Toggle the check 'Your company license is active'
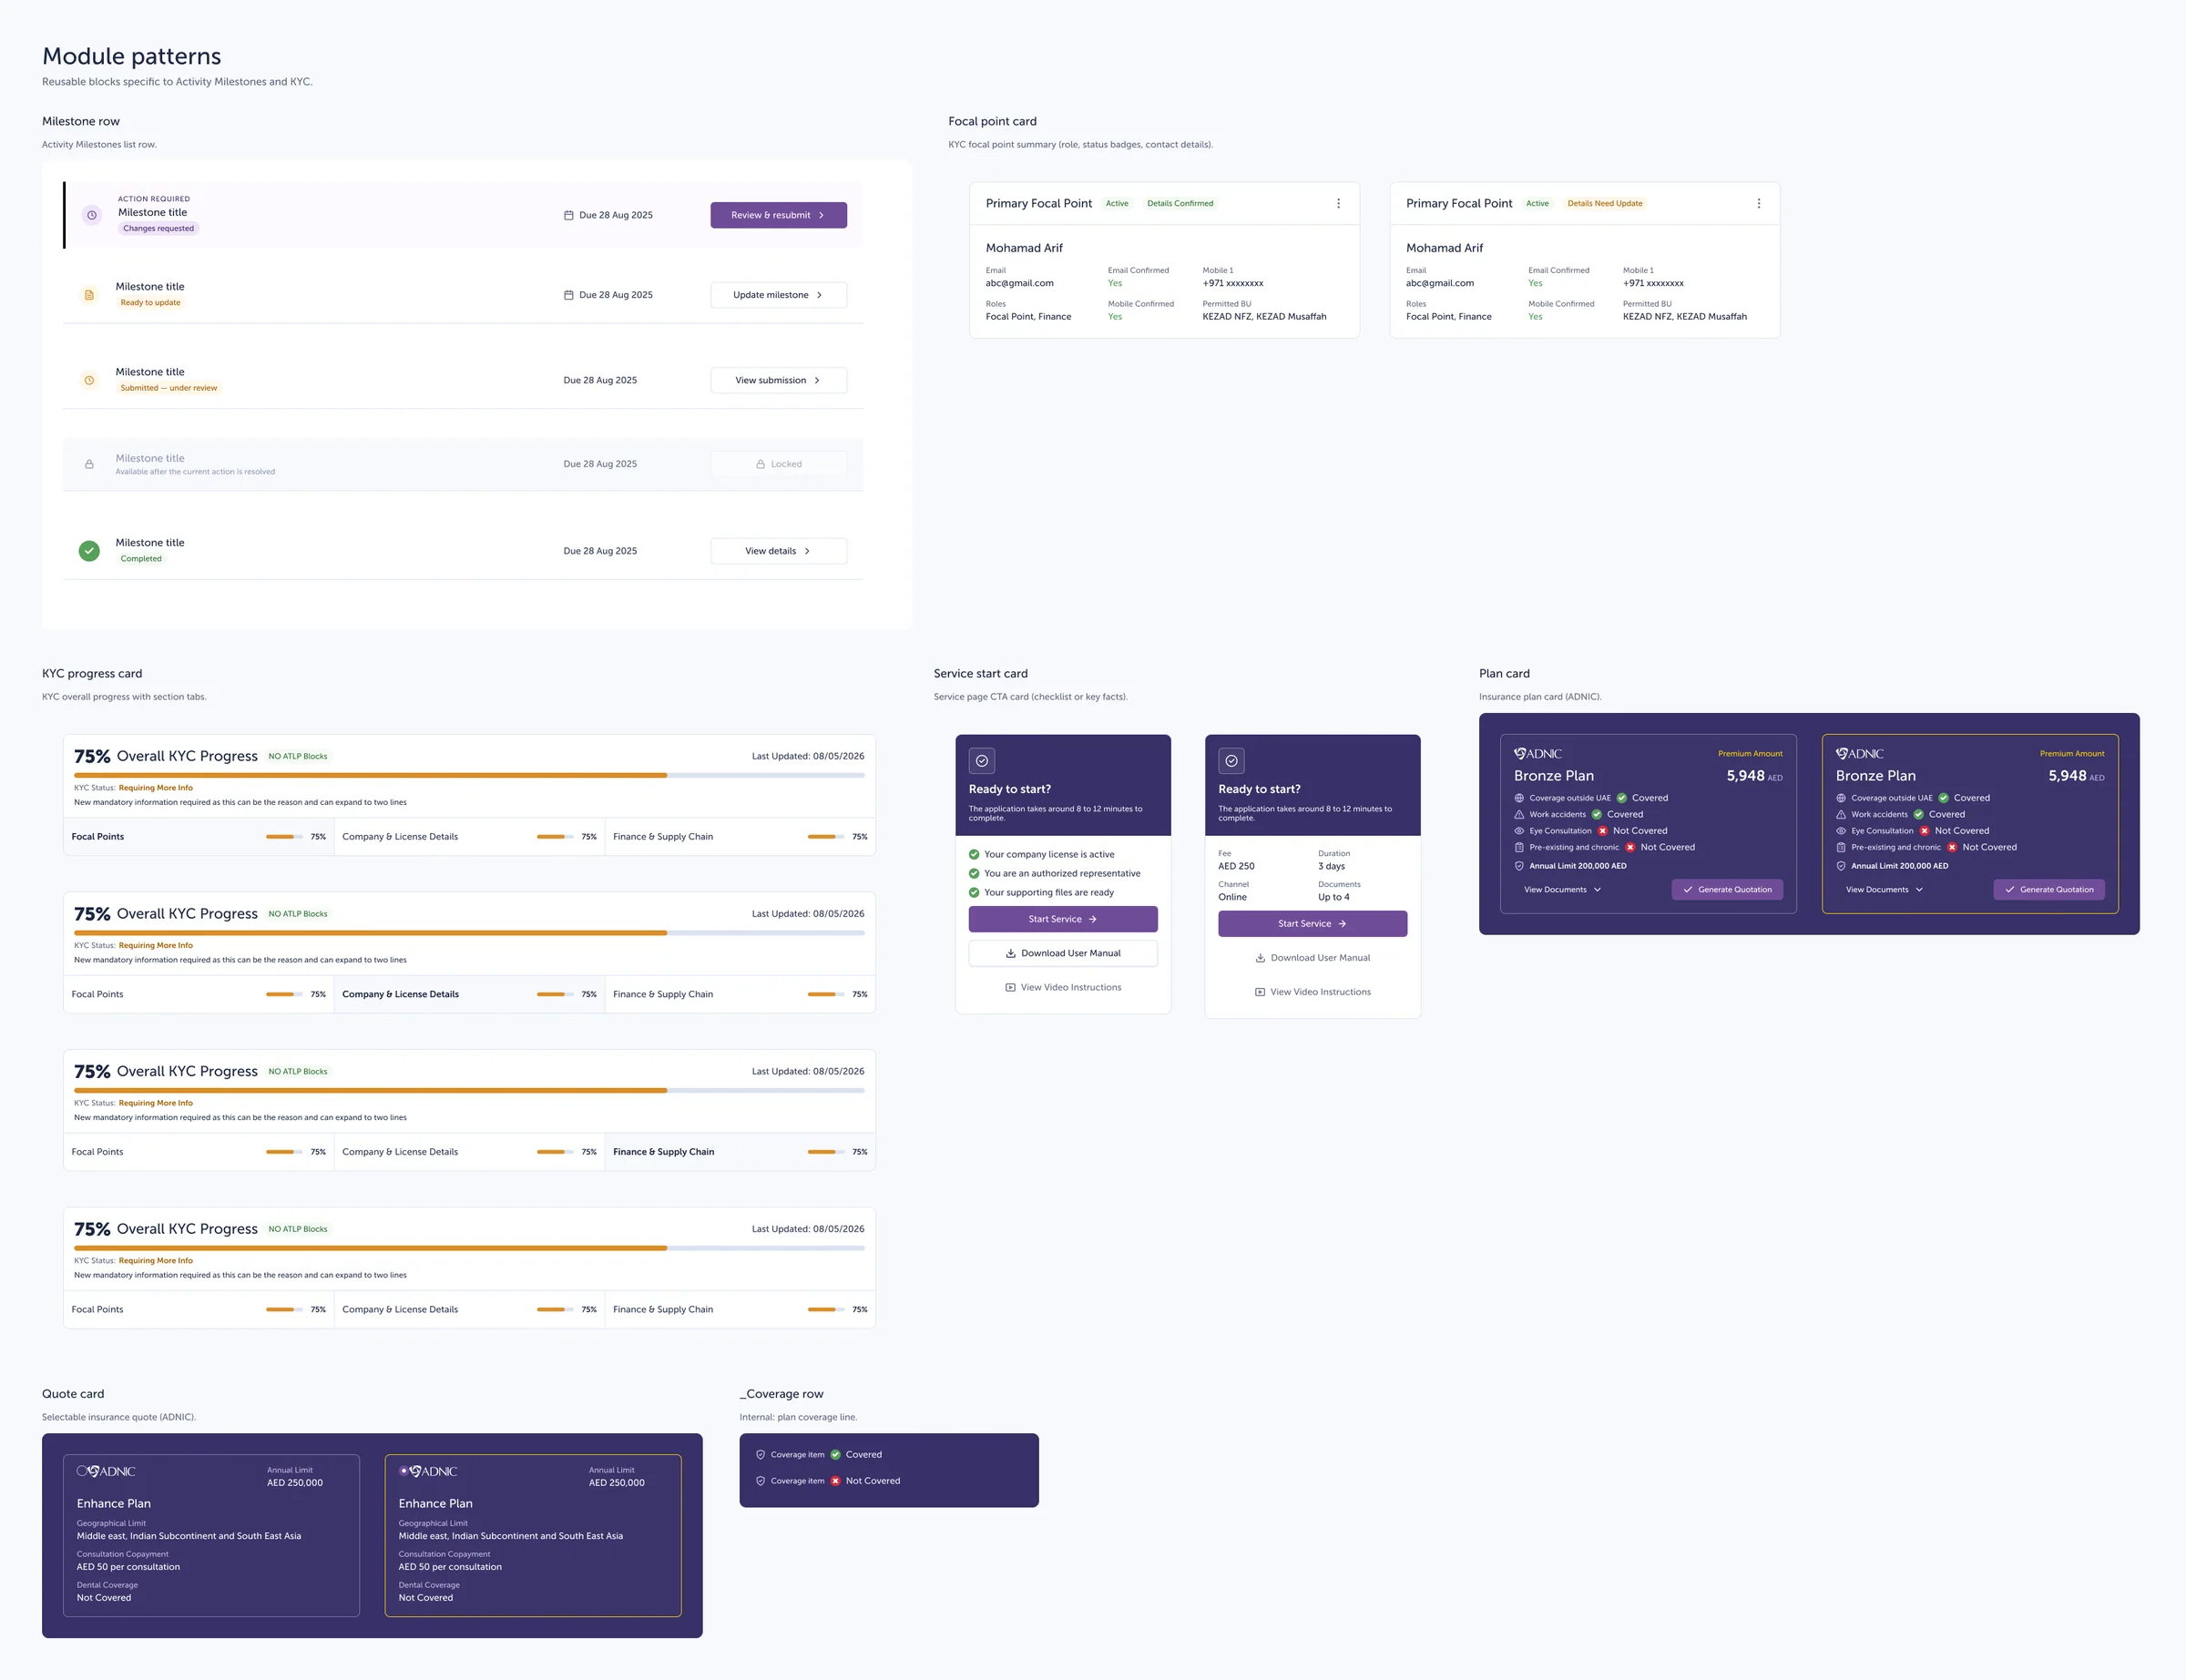 coord(974,854)
